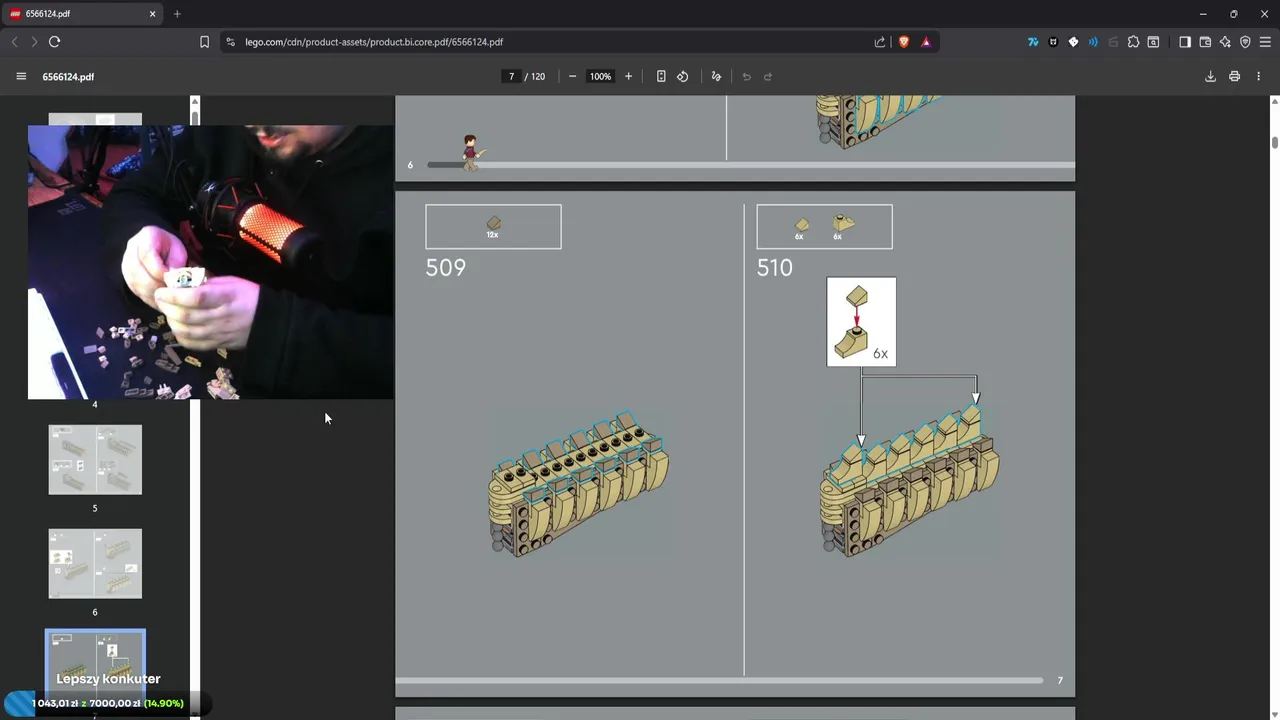This screenshot has width=1280, height=720.
Task: Click the address bar URL
Action: (x=374, y=42)
